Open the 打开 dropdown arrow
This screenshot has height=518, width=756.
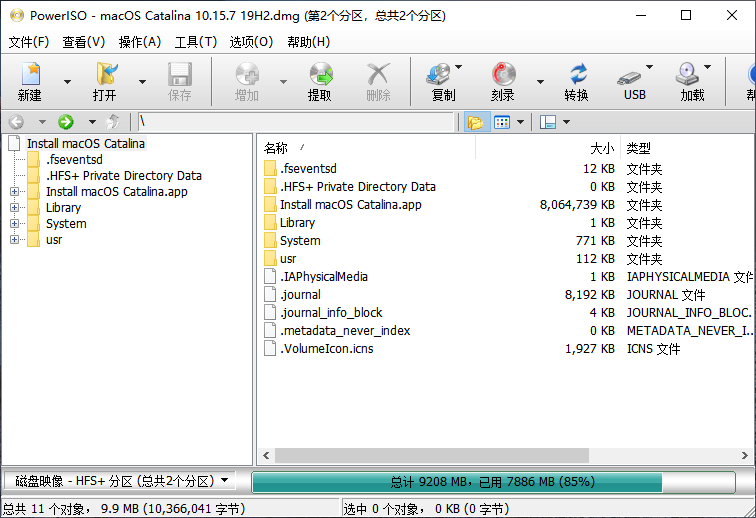(142, 82)
